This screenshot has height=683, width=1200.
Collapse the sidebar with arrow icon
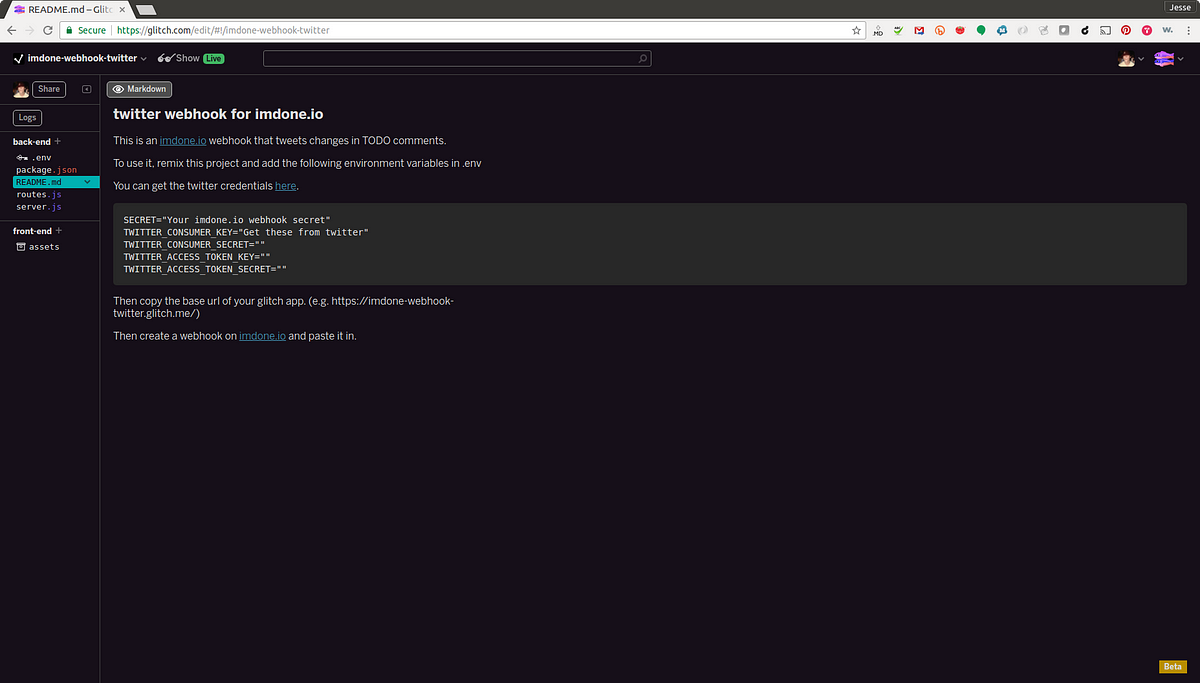87,89
